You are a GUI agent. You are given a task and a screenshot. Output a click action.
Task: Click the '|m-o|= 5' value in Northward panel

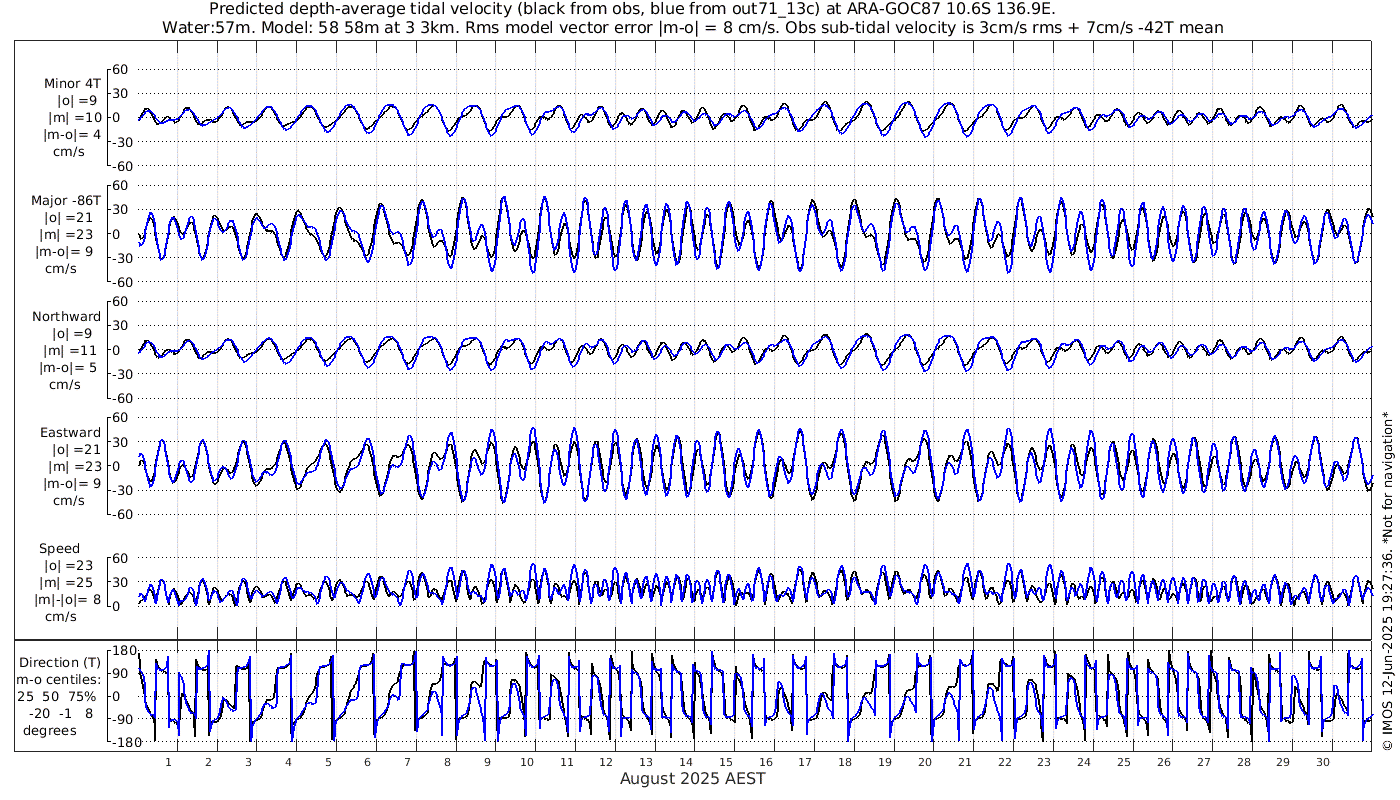click(x=68, y=367)
